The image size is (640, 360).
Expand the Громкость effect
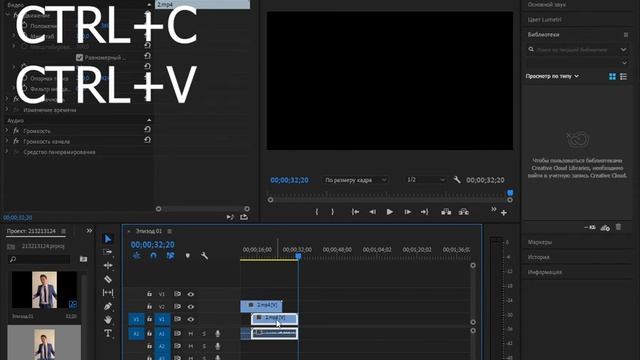7,131
